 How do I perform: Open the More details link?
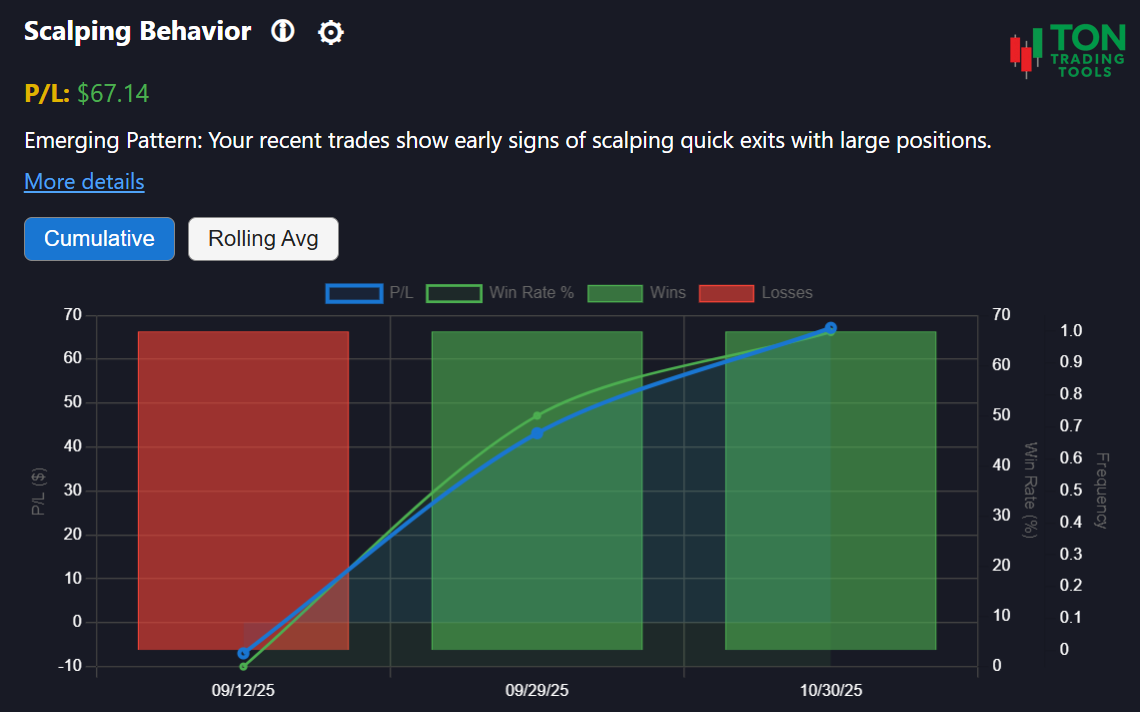click(84, 181)
